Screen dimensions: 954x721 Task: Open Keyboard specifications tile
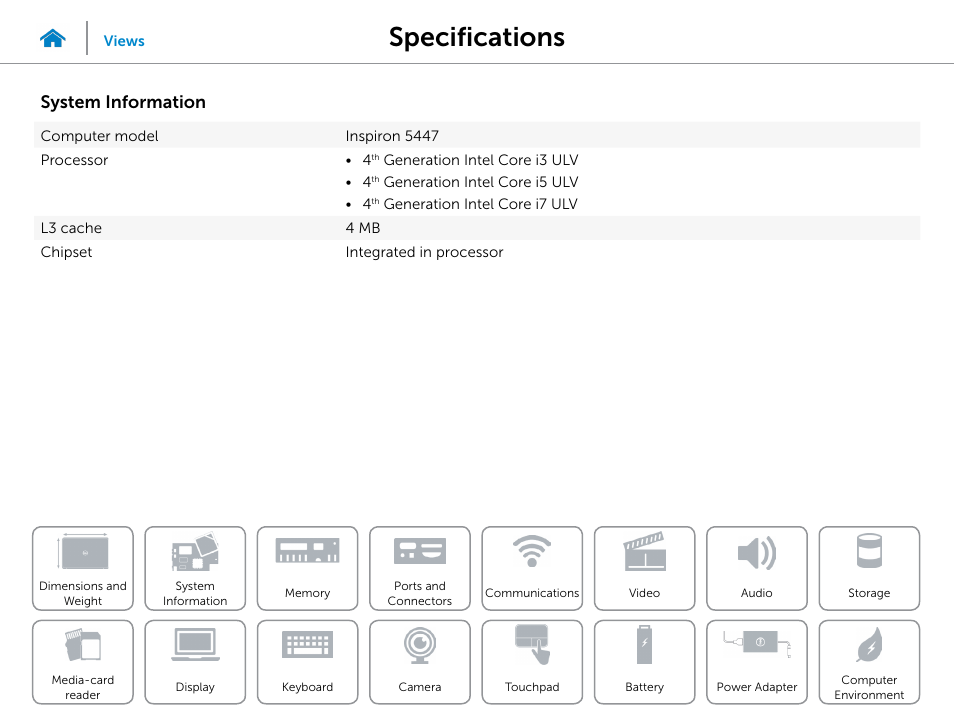(x=307, y=662)
